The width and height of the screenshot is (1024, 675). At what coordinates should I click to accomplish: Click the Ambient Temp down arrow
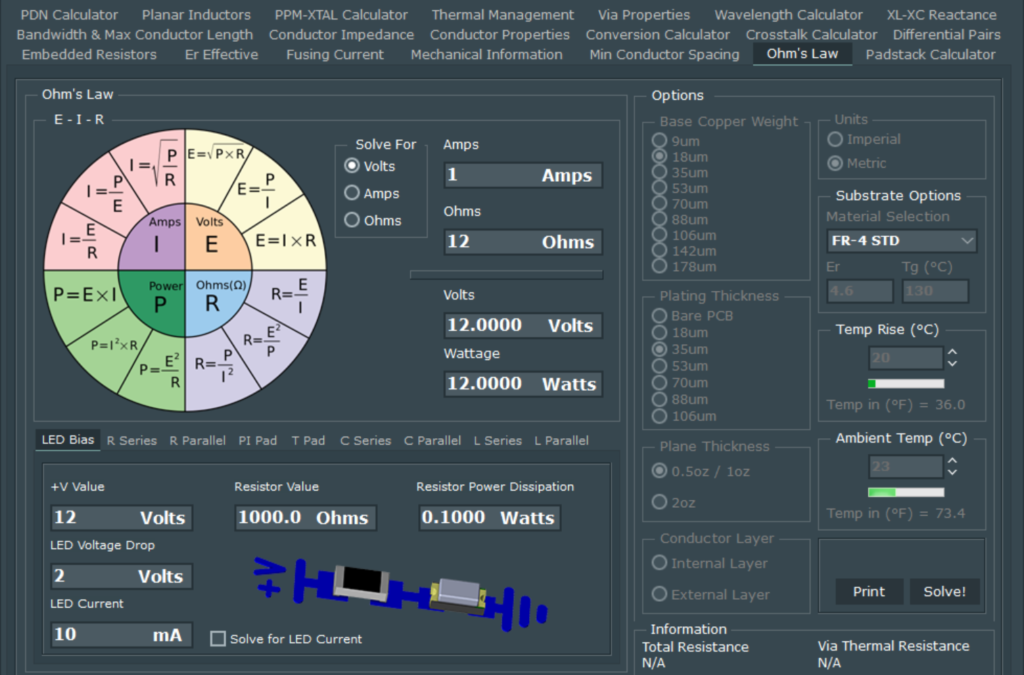click(953, 472)
